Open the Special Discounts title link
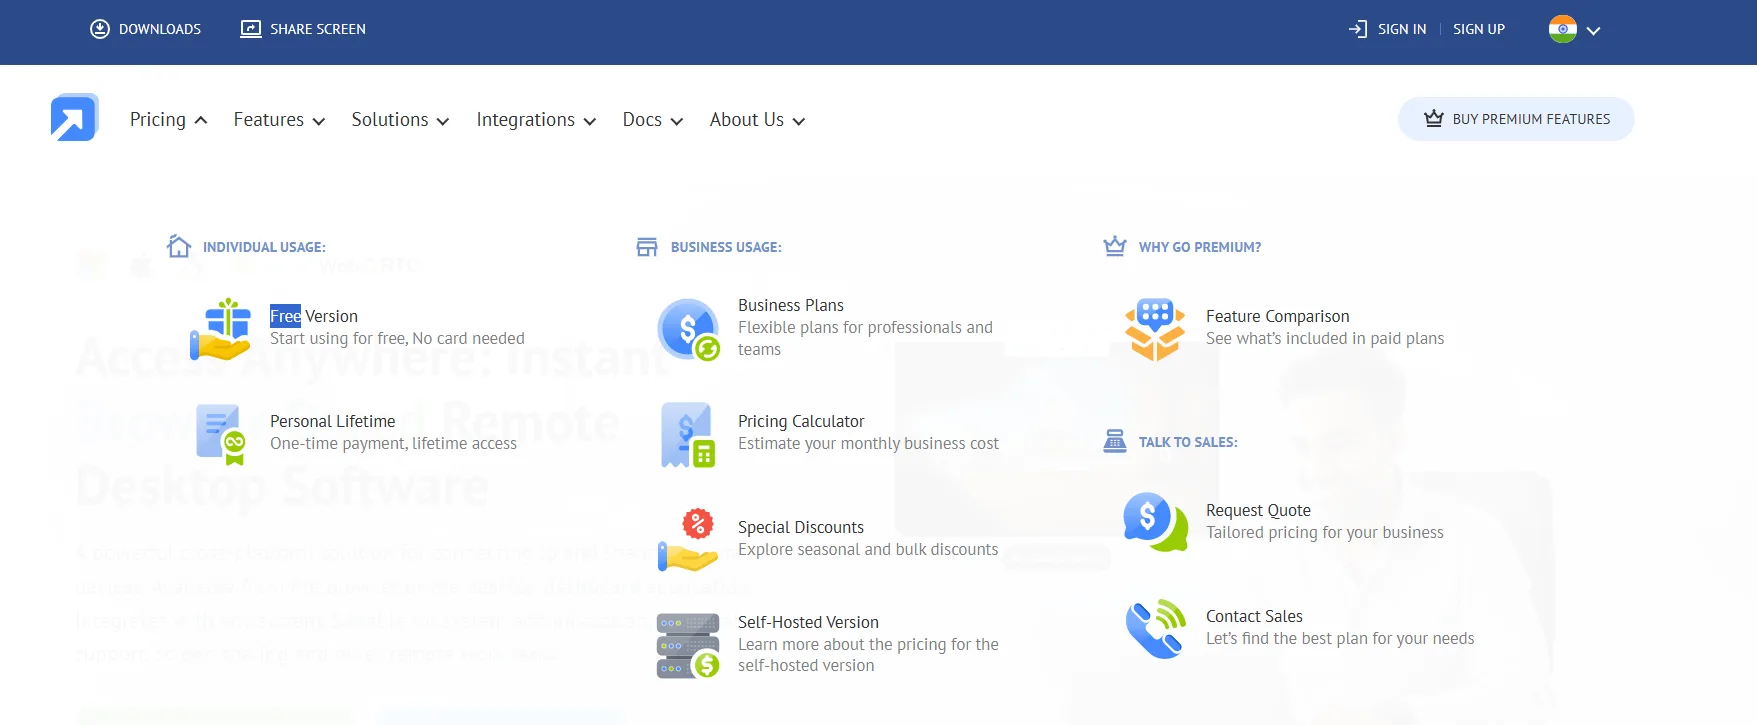Image resolution: width=1757 pixels, height=725 pixels. tap(801, 527)
